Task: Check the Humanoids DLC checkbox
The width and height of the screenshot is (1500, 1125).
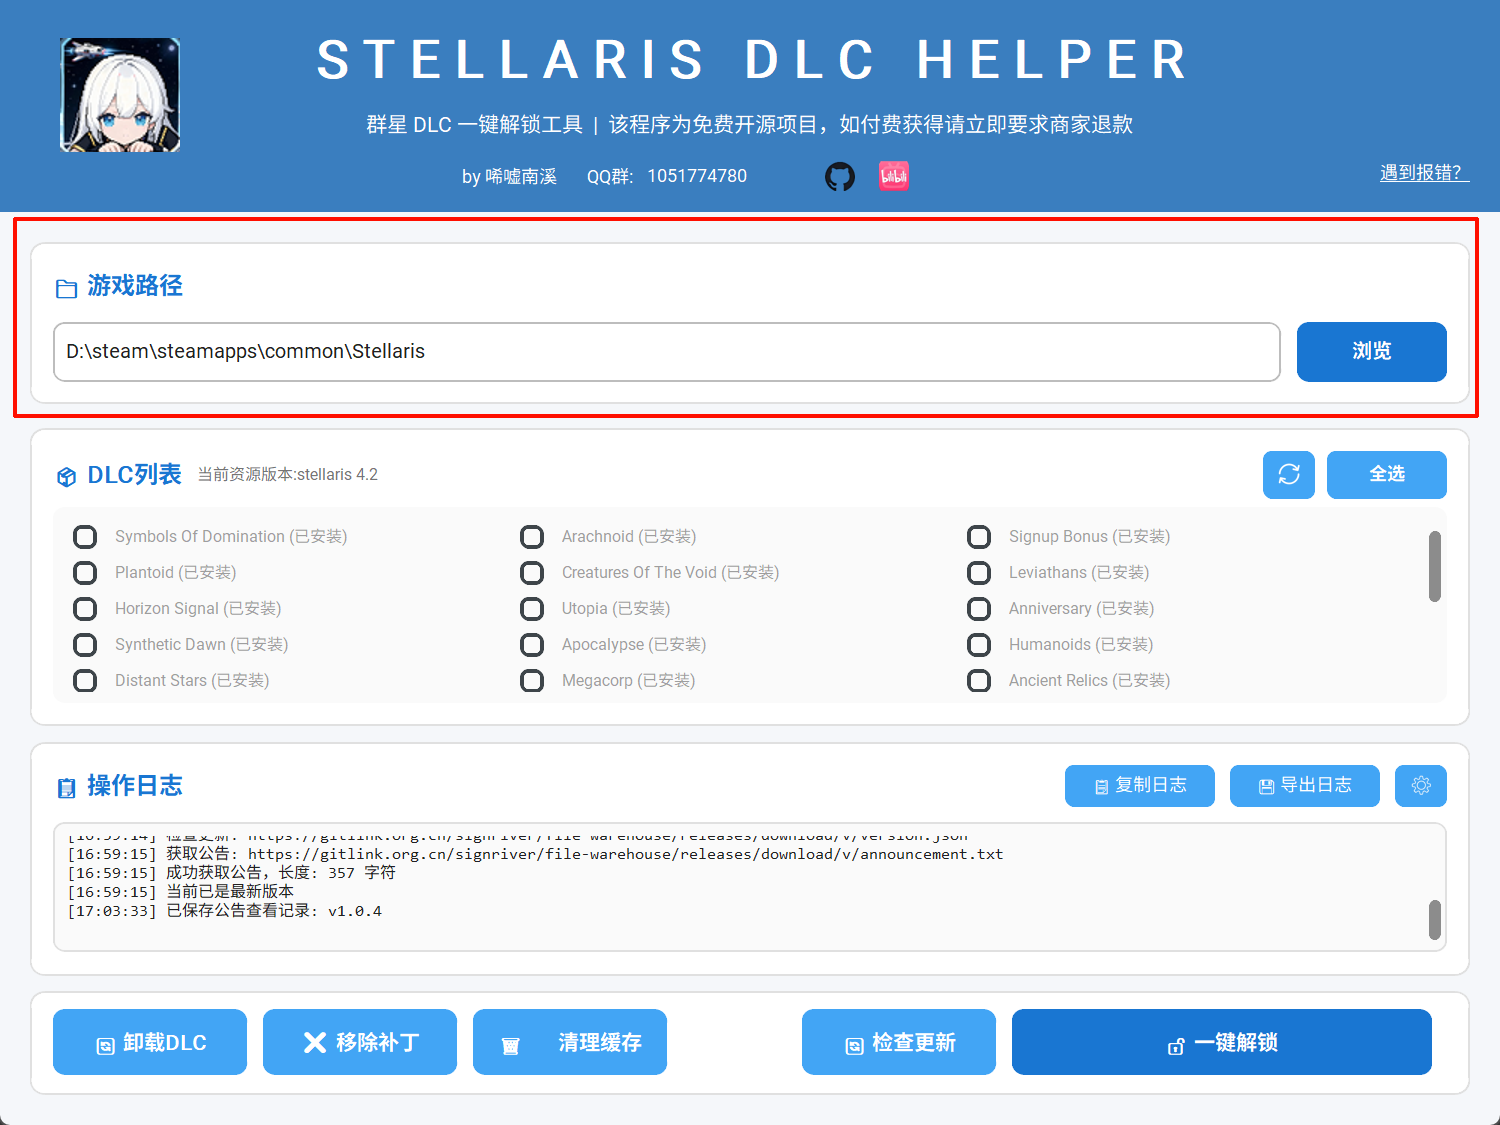Action: [979, 645]
